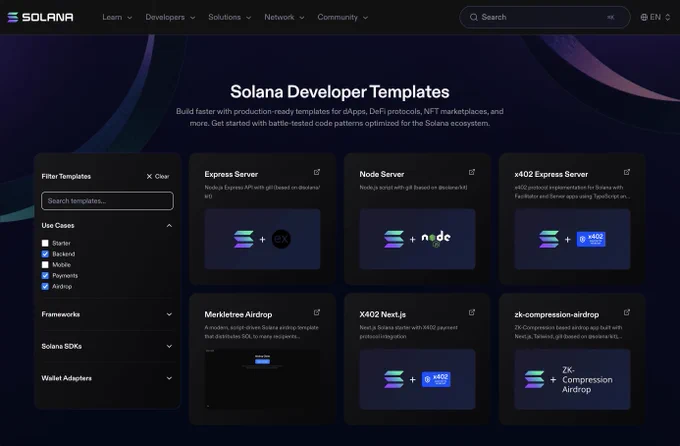The width and height of the screenshot is (680, 446).
Task: Click the Express Server preview thumbnail
Action: point(262,239)
